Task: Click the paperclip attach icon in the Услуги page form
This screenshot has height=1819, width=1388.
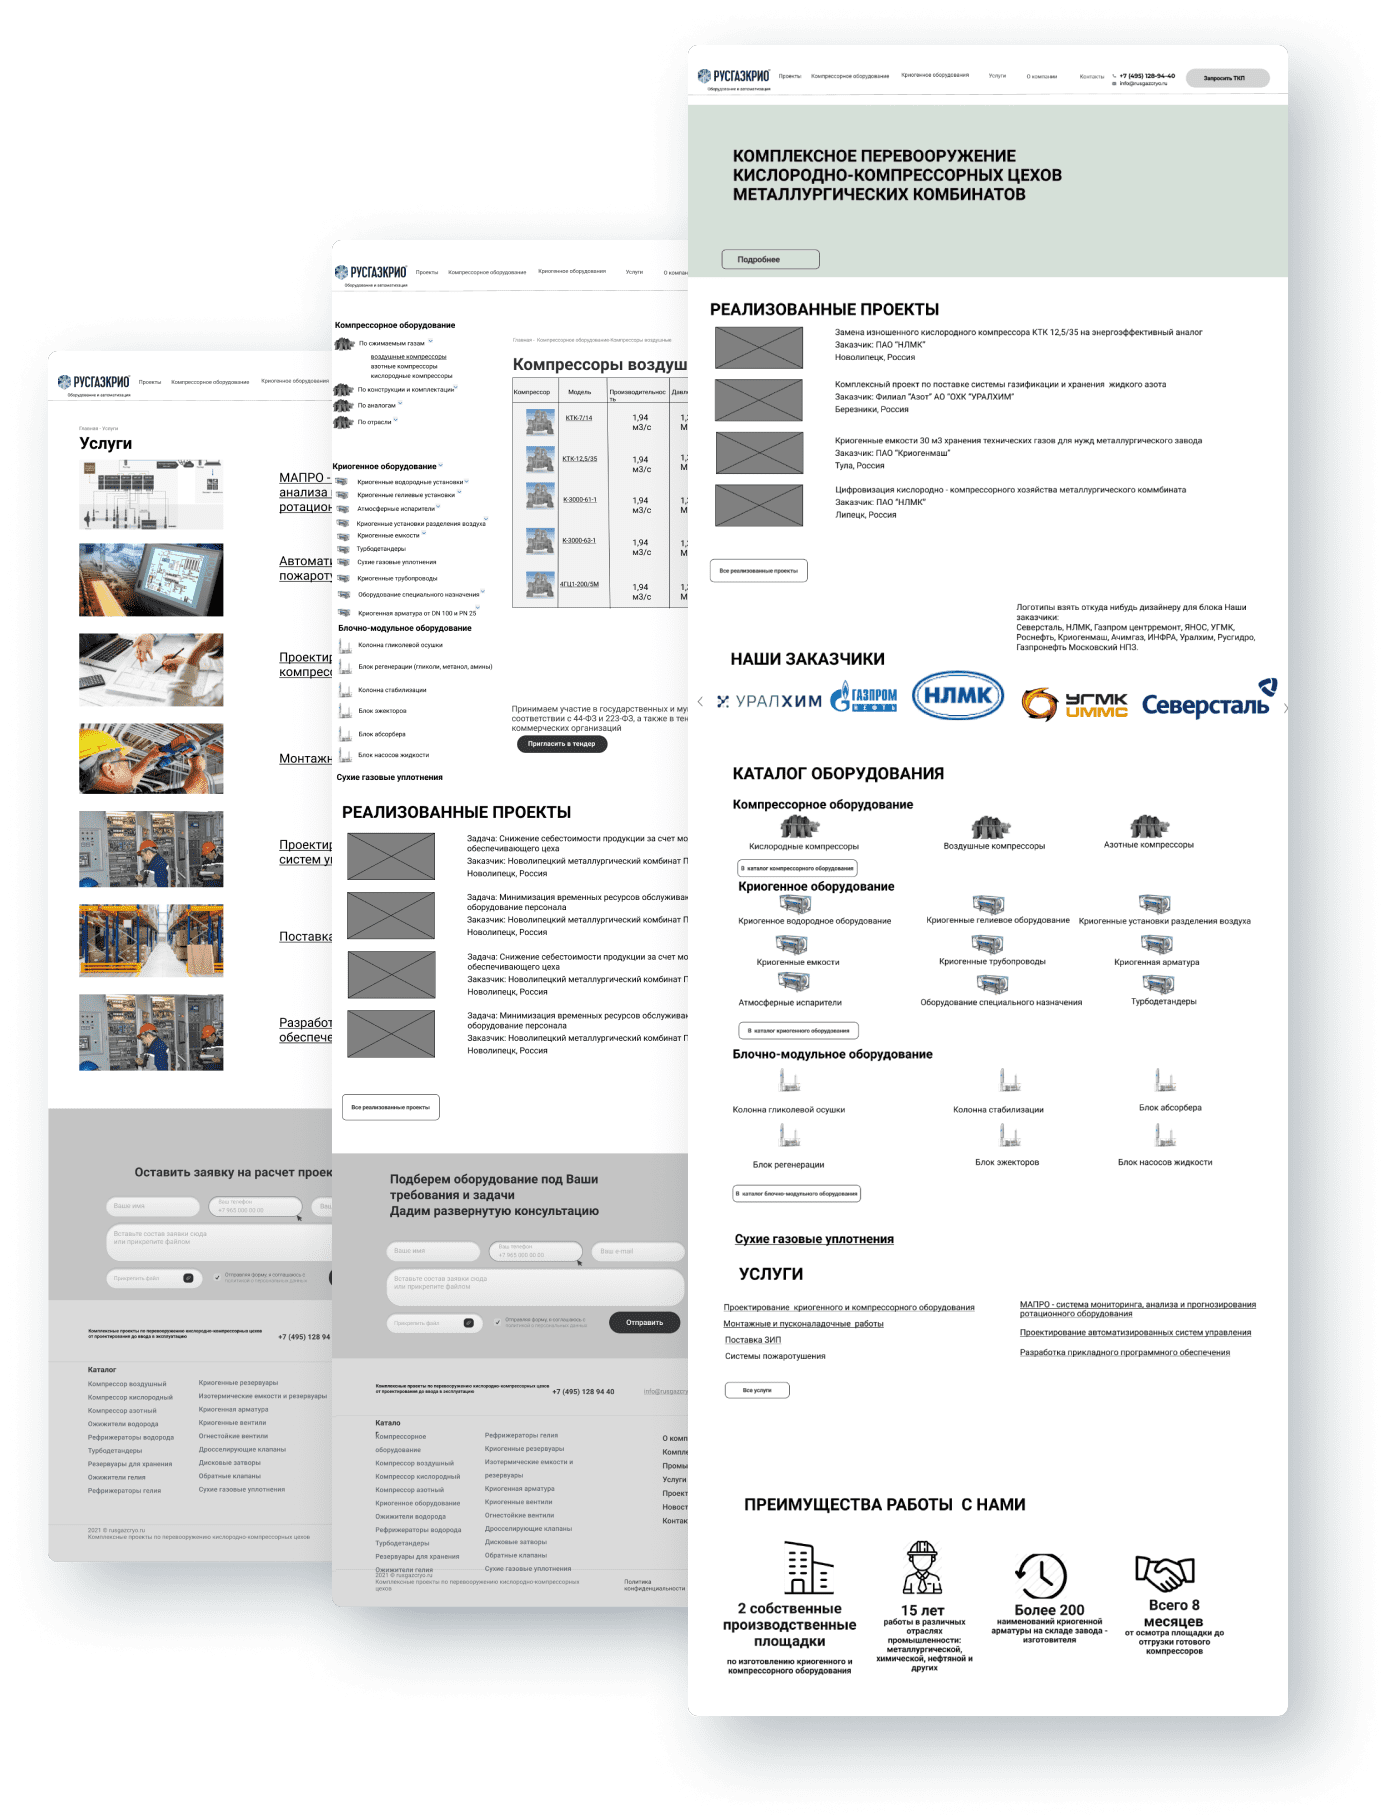Action: point(188,1278)
